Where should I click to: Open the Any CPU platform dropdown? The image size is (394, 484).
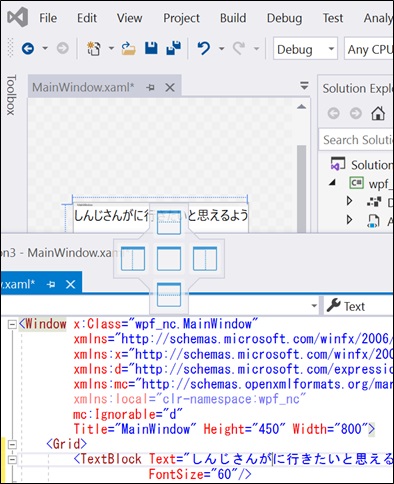[x=369, y=49]
